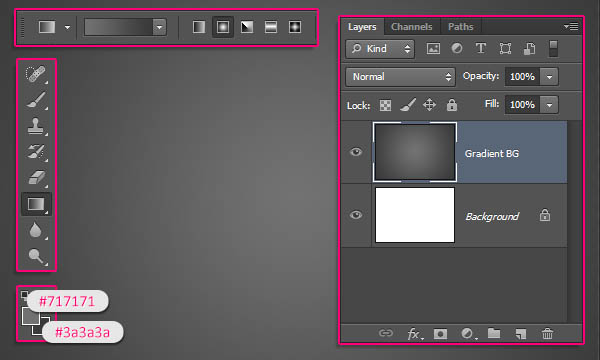Viewport: 600px width, 360px height.
Task: Choose the Diamond Gradient style
Action: point(295,27)
